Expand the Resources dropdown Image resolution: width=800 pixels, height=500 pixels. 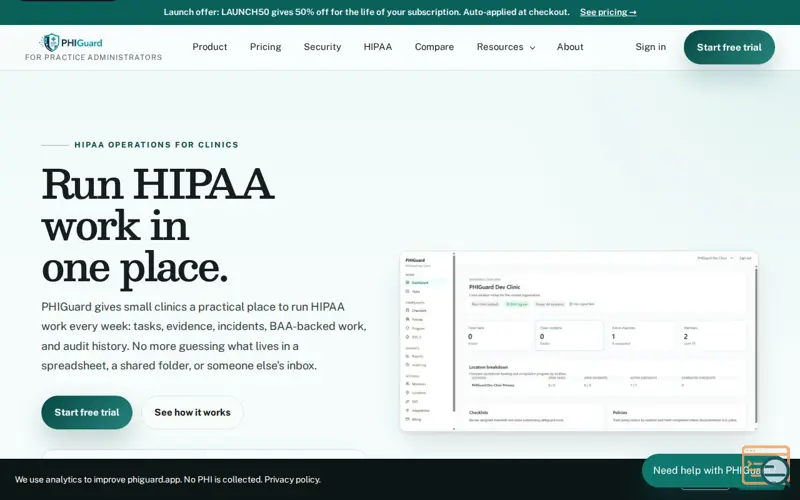pyautogui.click(x=506, y=47)
